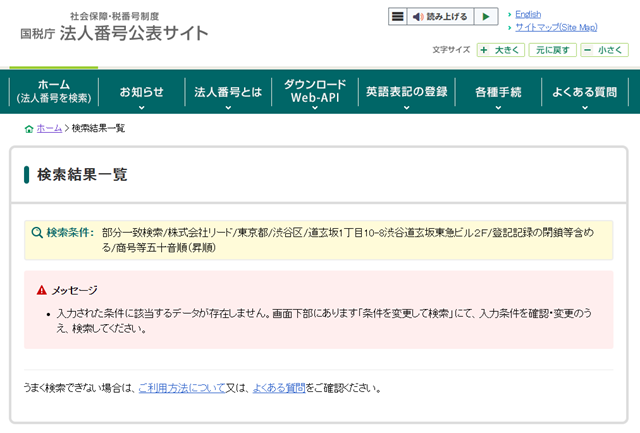Expand the よくある質問 navigation menu
The height and width of the screenshot is (433, 640).
[585, 92]
